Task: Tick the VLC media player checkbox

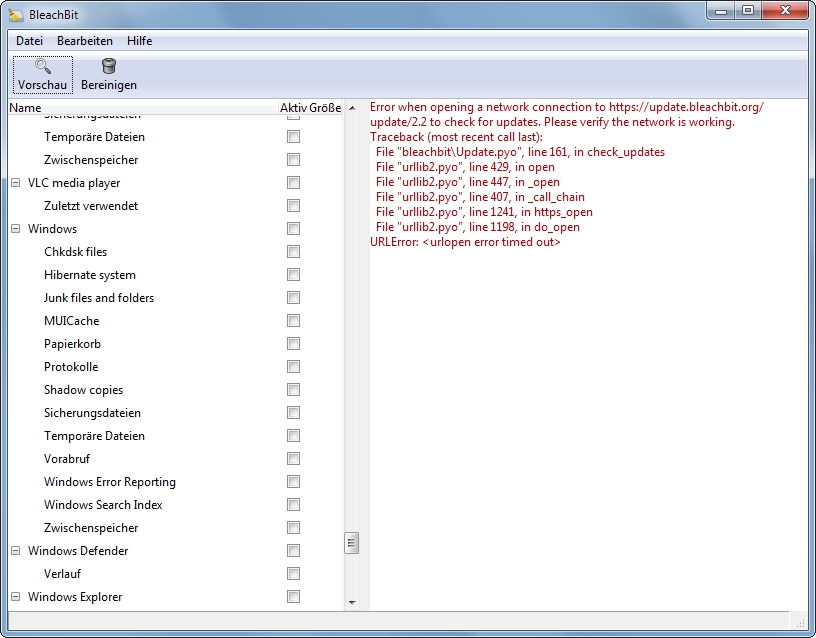Action: [294, 183]
